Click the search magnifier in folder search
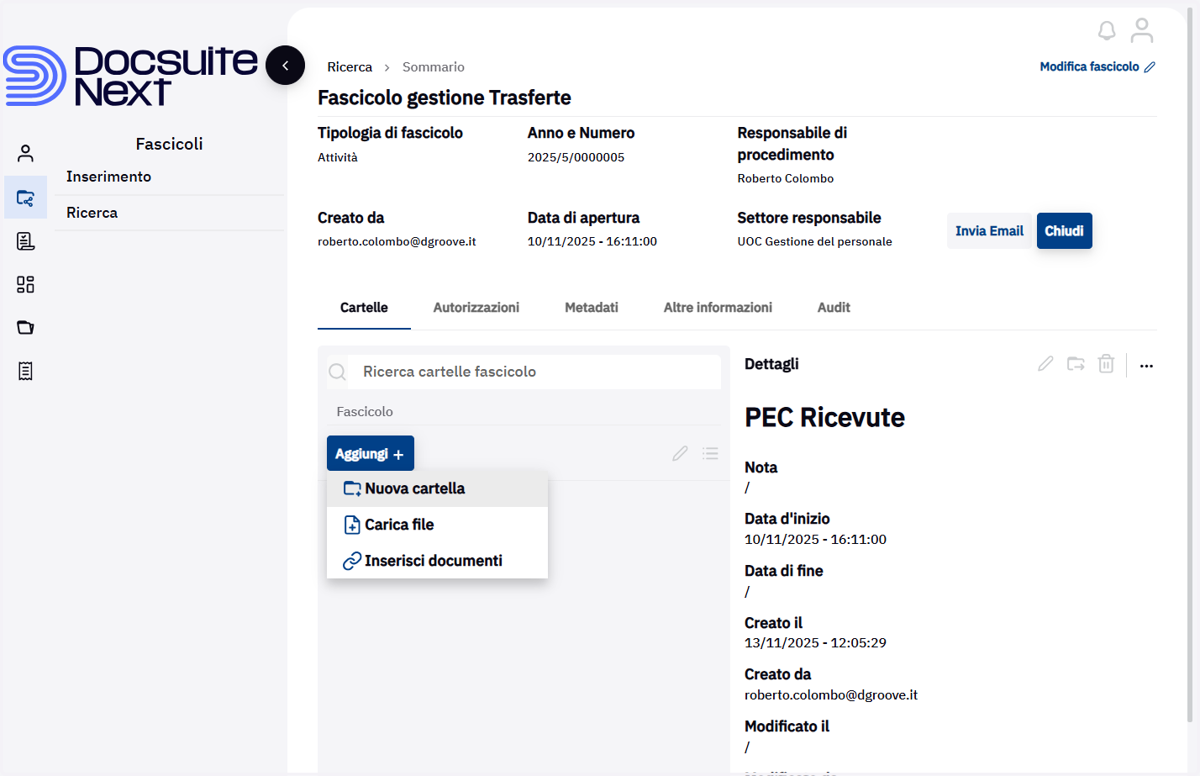Screen dimensions: 1200x776 click(x=338, y=372)
